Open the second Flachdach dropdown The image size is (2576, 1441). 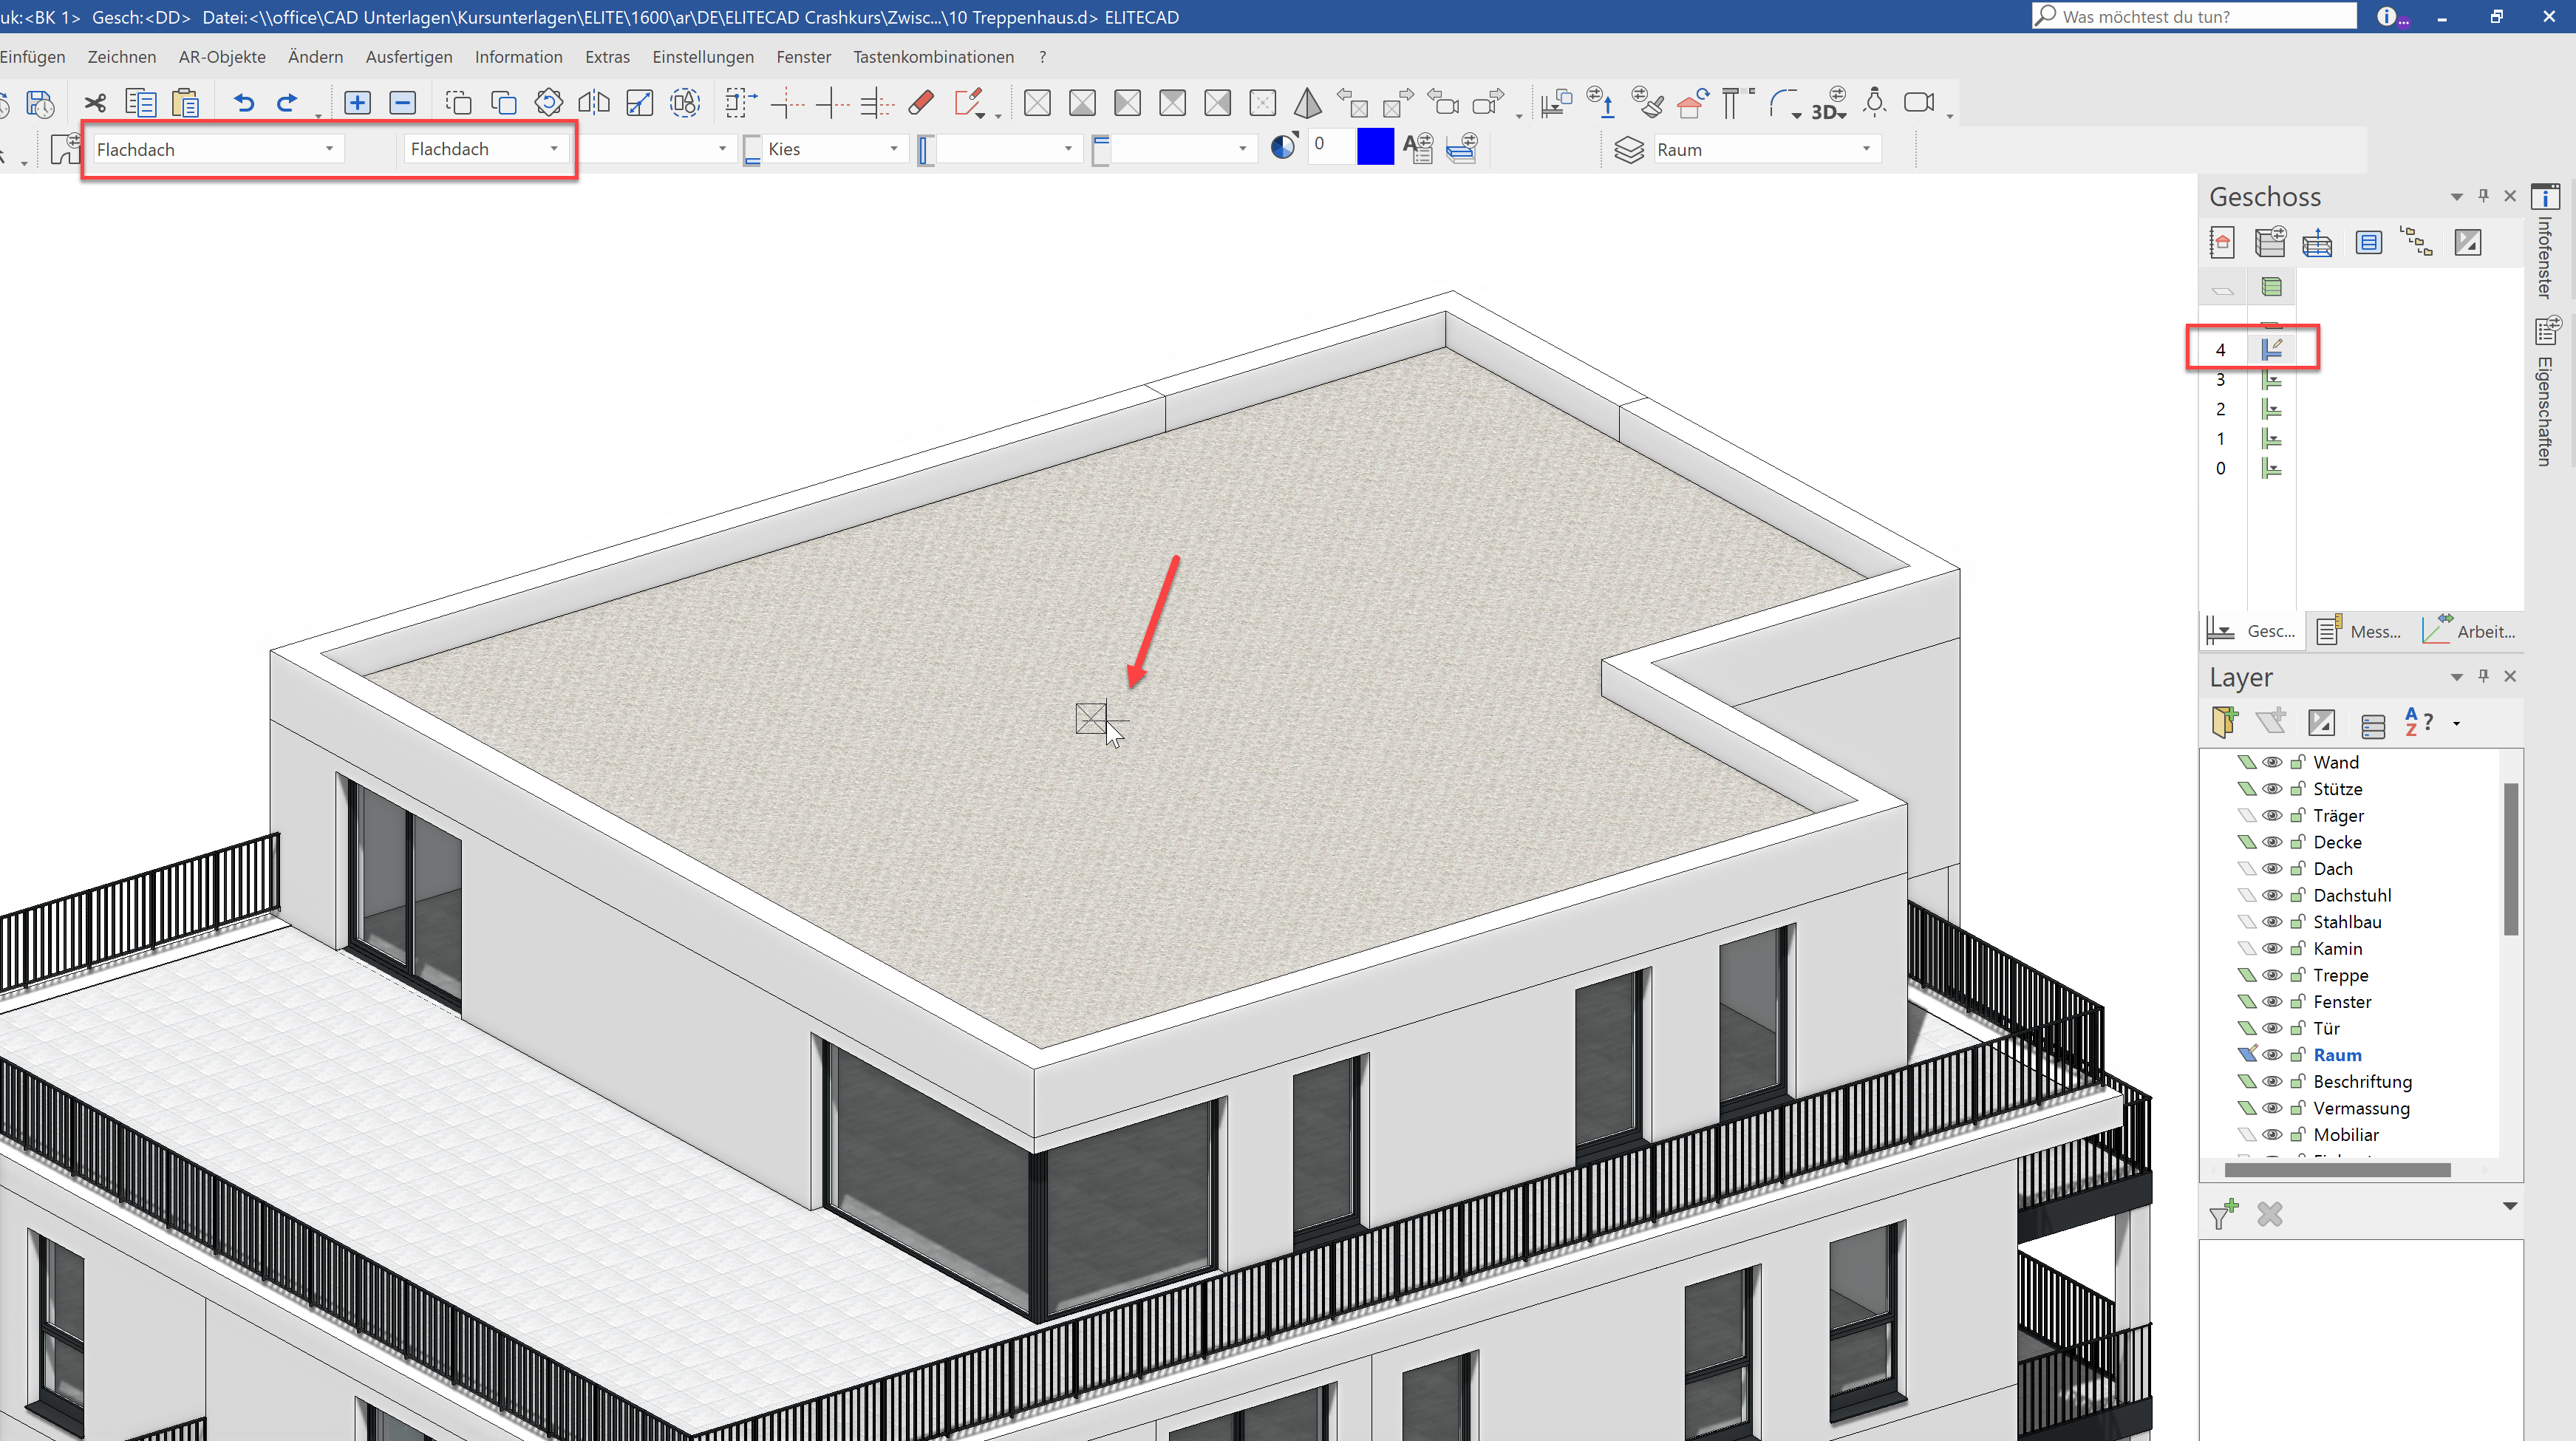pos(486,149)
